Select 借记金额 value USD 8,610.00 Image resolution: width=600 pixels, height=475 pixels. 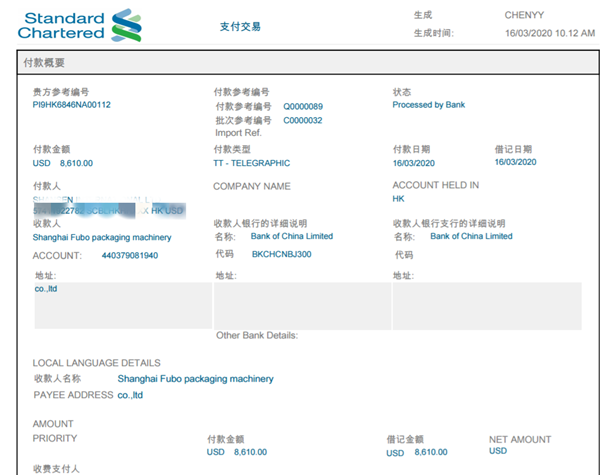click(x=417, y=452)
